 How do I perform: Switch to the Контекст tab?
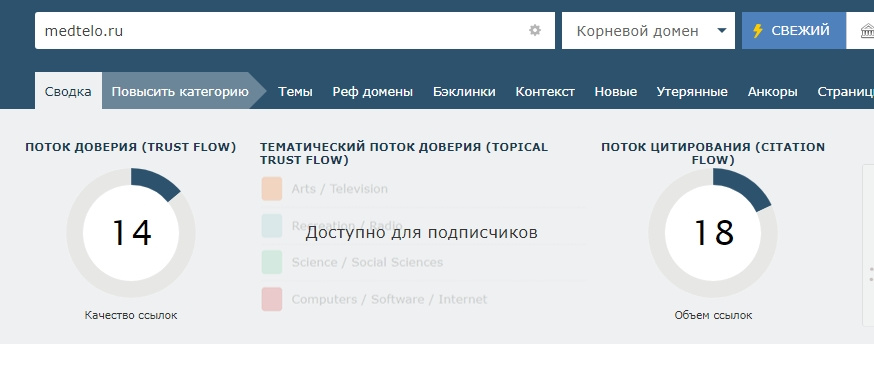tap(545, 92)
